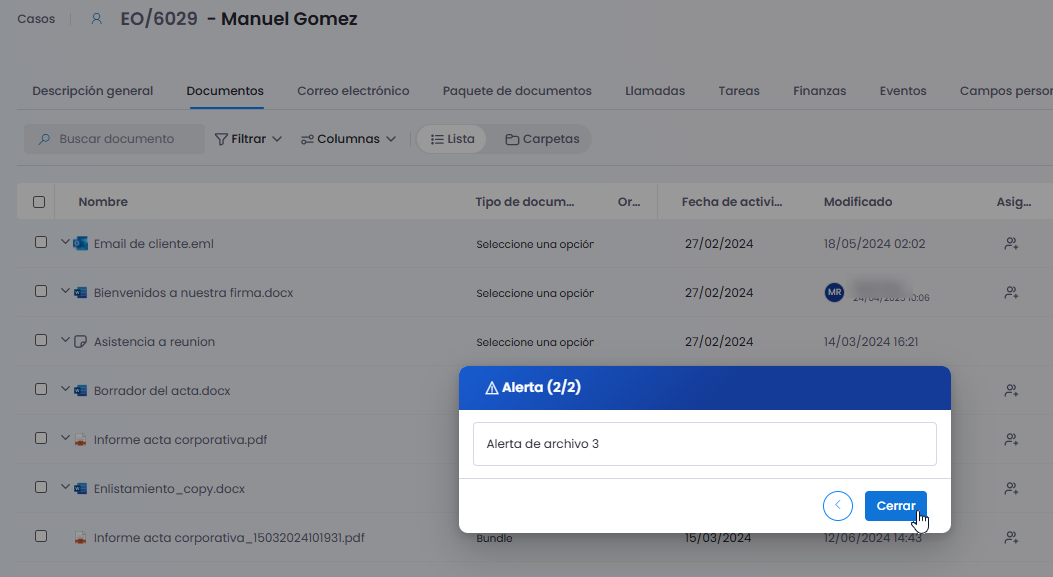Image resolution: width=1053 pixels, height=577 pixels.
Task: Click the Buscar documento search field
Action: click(x=114, y=139)
